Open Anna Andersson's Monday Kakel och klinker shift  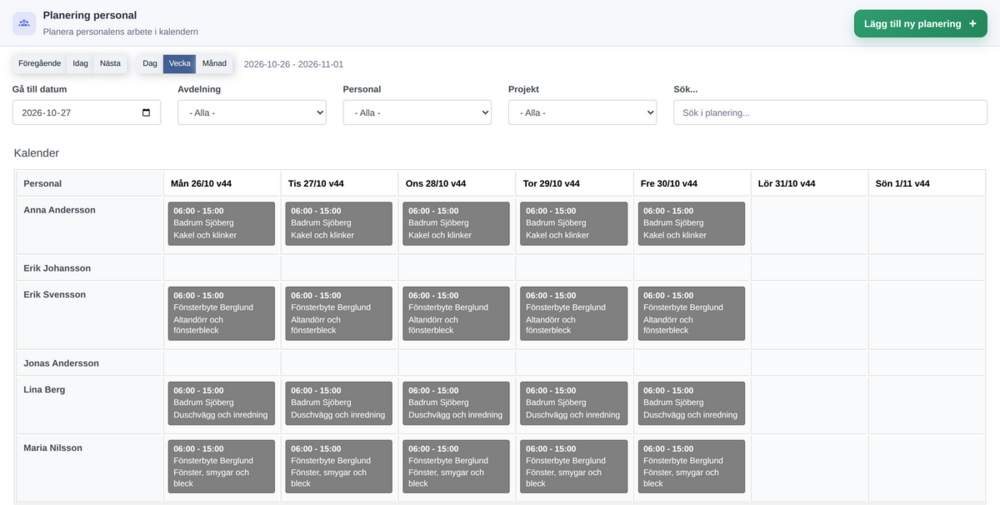coord(221,224)
